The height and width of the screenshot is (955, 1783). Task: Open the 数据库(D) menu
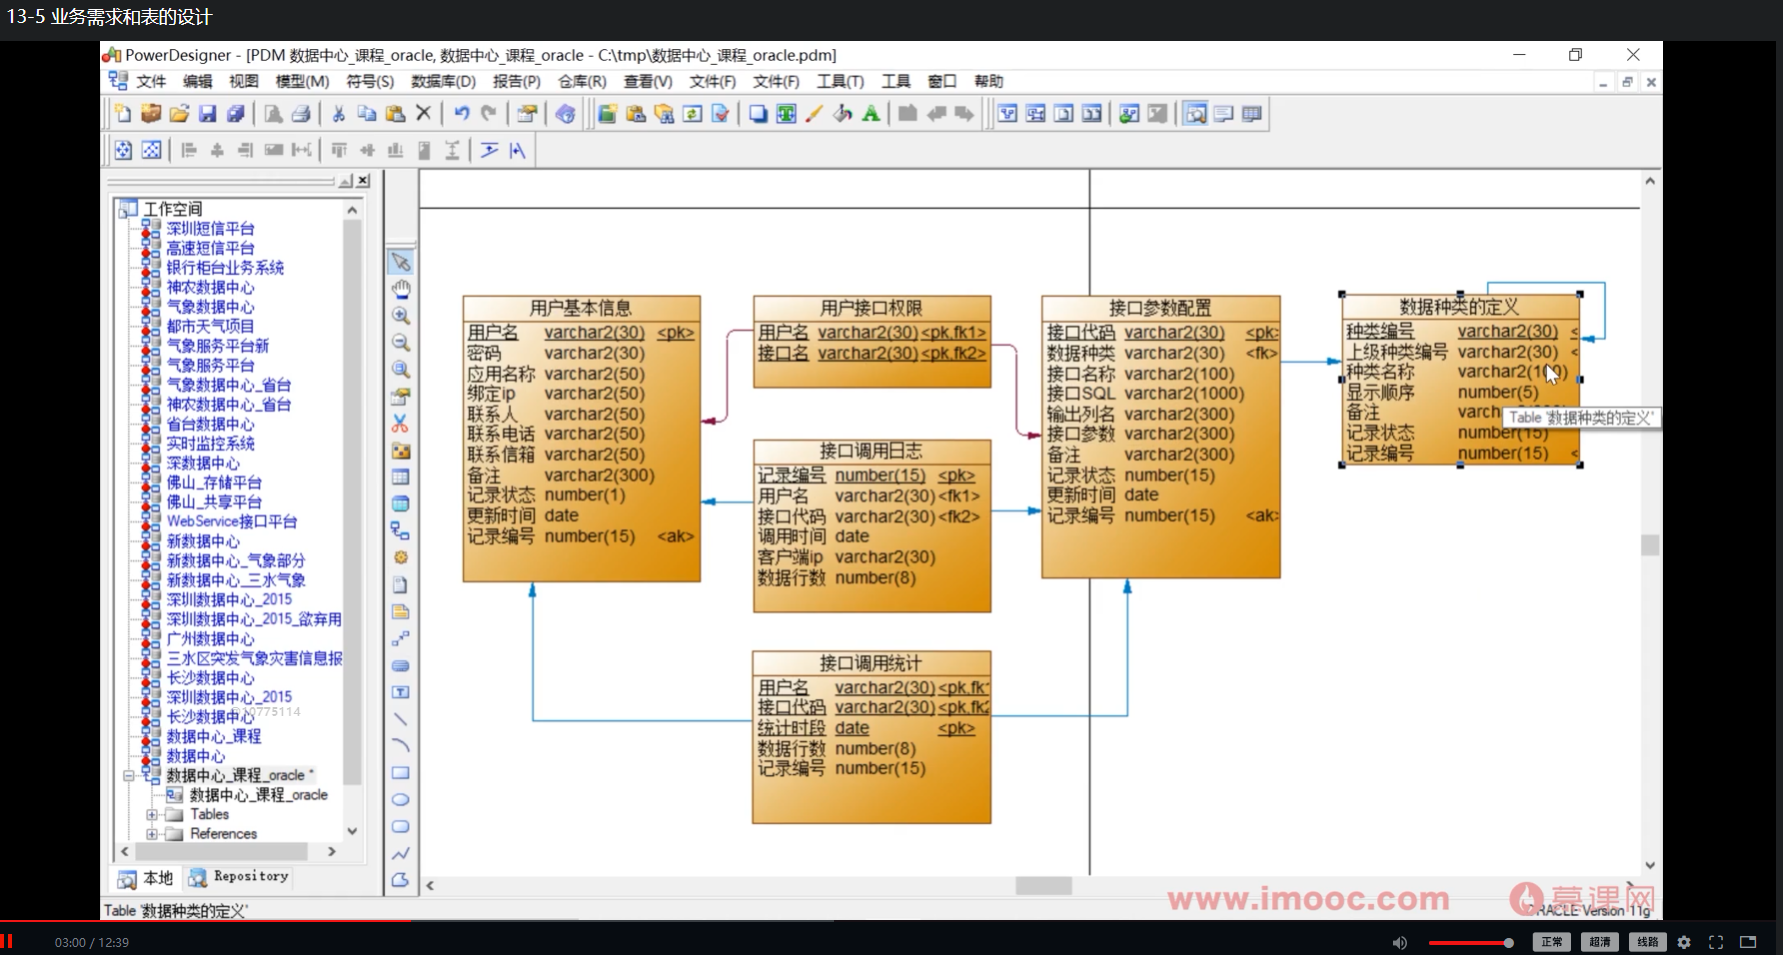pos(443,82)
